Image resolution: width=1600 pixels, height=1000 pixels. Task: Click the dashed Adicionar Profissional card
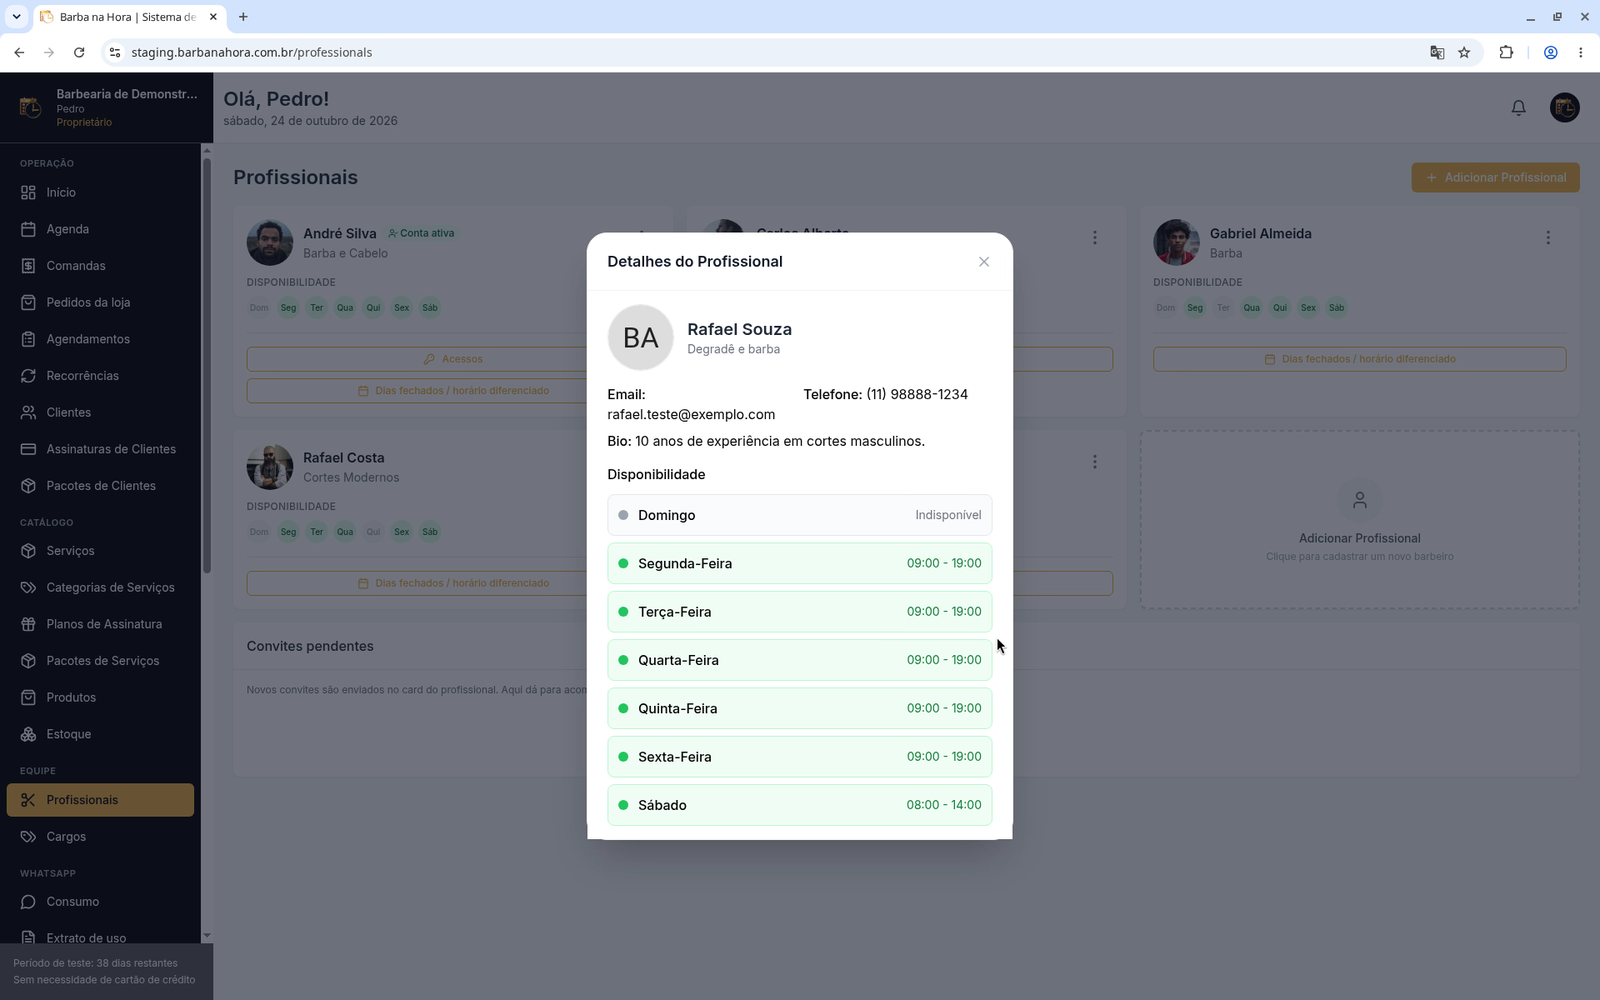click(1359, 520)
